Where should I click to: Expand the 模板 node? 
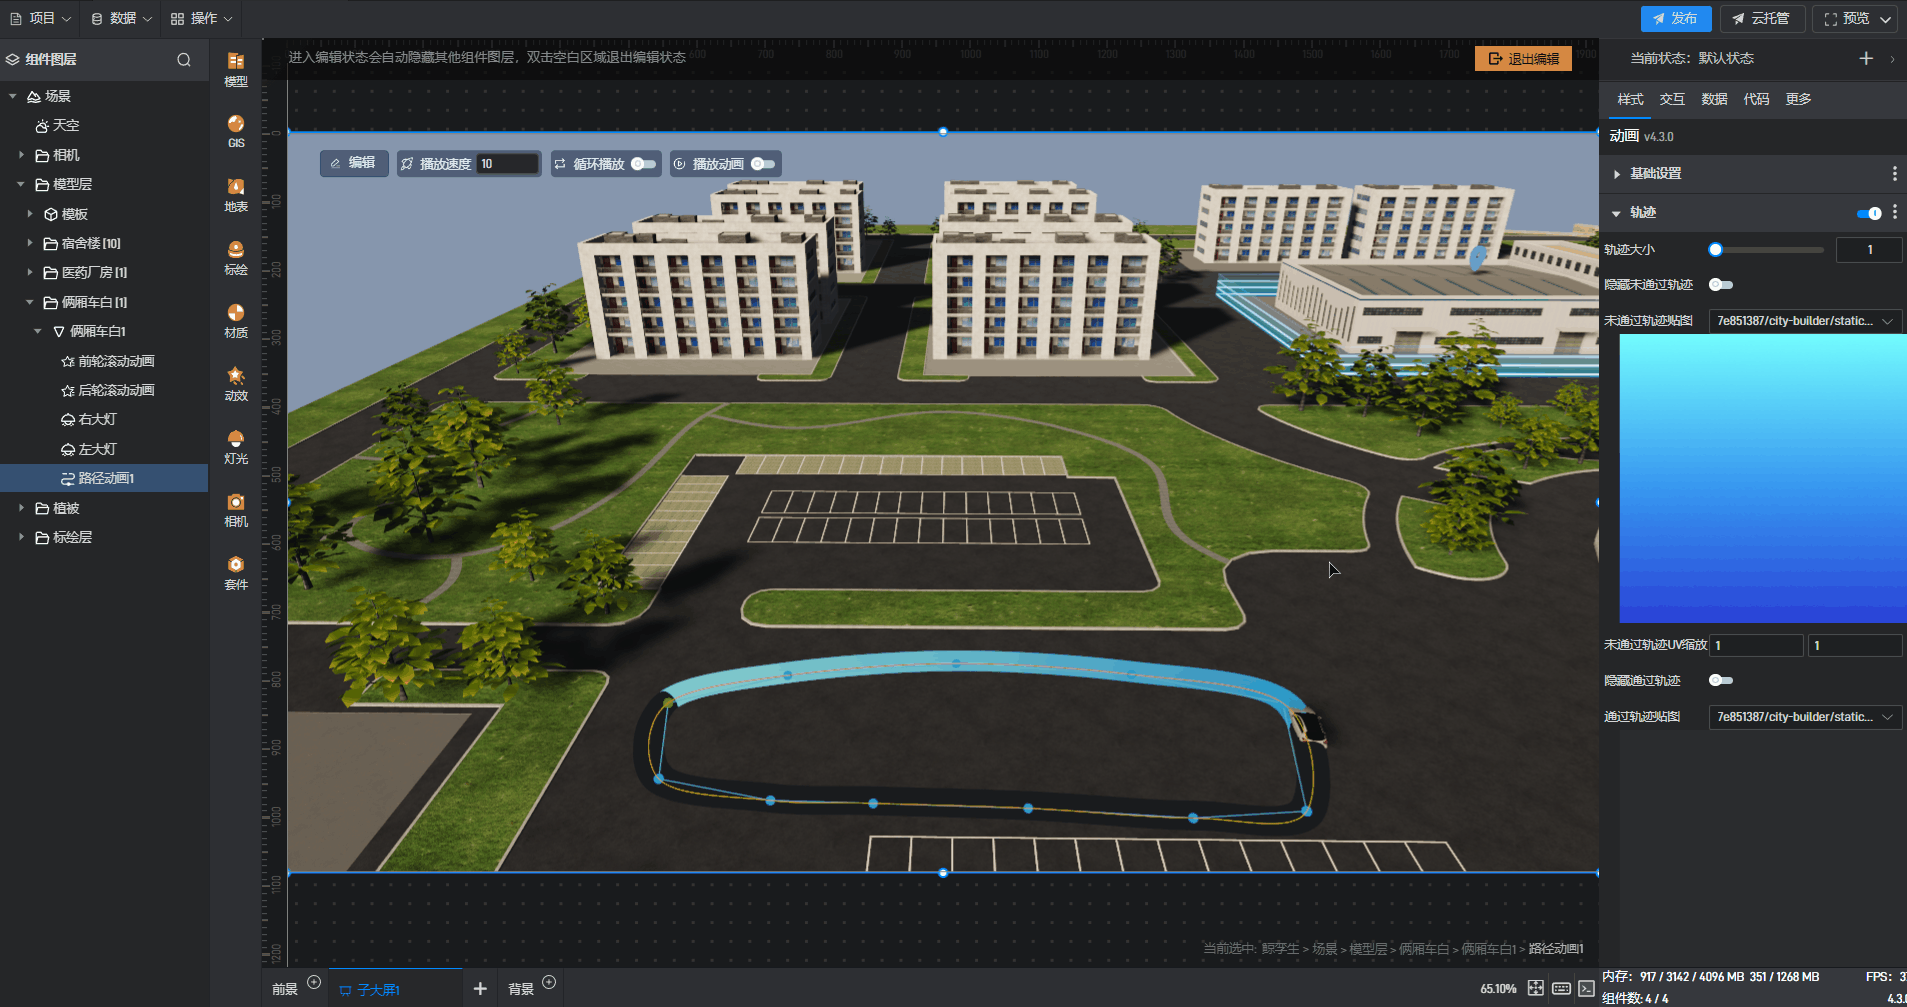click(x=30, y=214)
